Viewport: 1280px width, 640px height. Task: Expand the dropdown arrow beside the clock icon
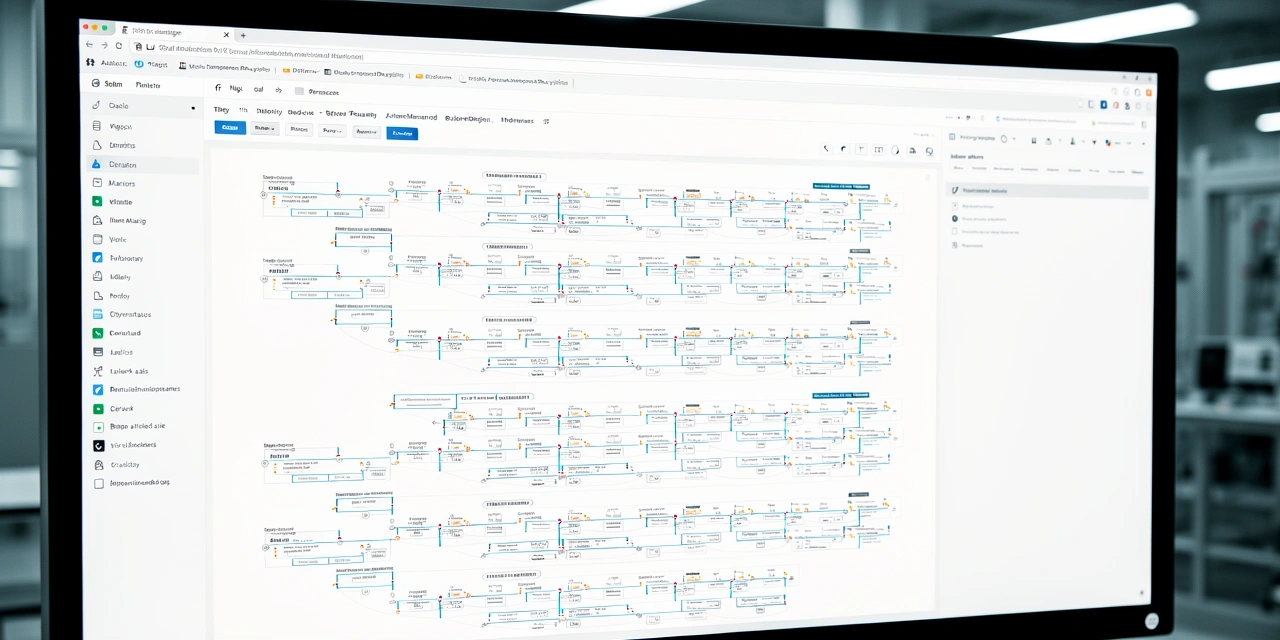tap(1016, 139)
